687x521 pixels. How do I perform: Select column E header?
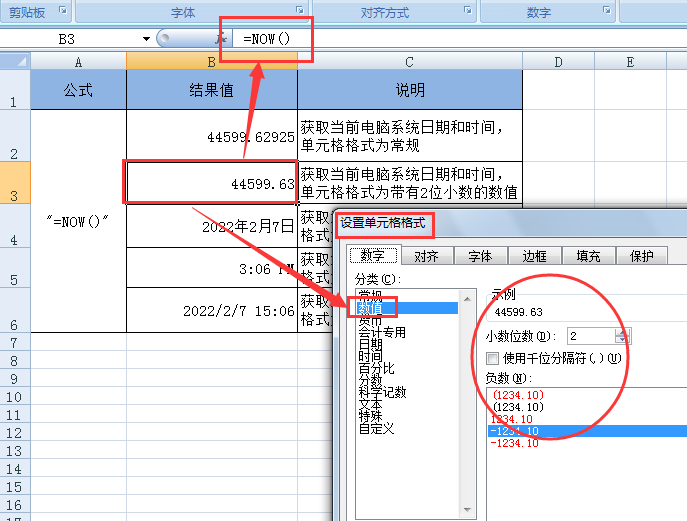tap(630, 62)
